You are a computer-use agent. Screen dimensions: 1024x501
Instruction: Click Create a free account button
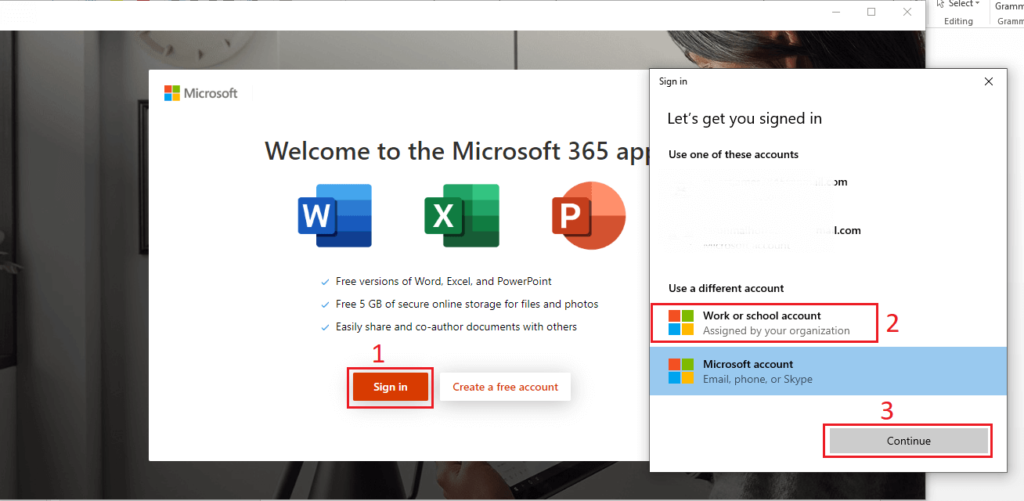[x=505, y=387]
